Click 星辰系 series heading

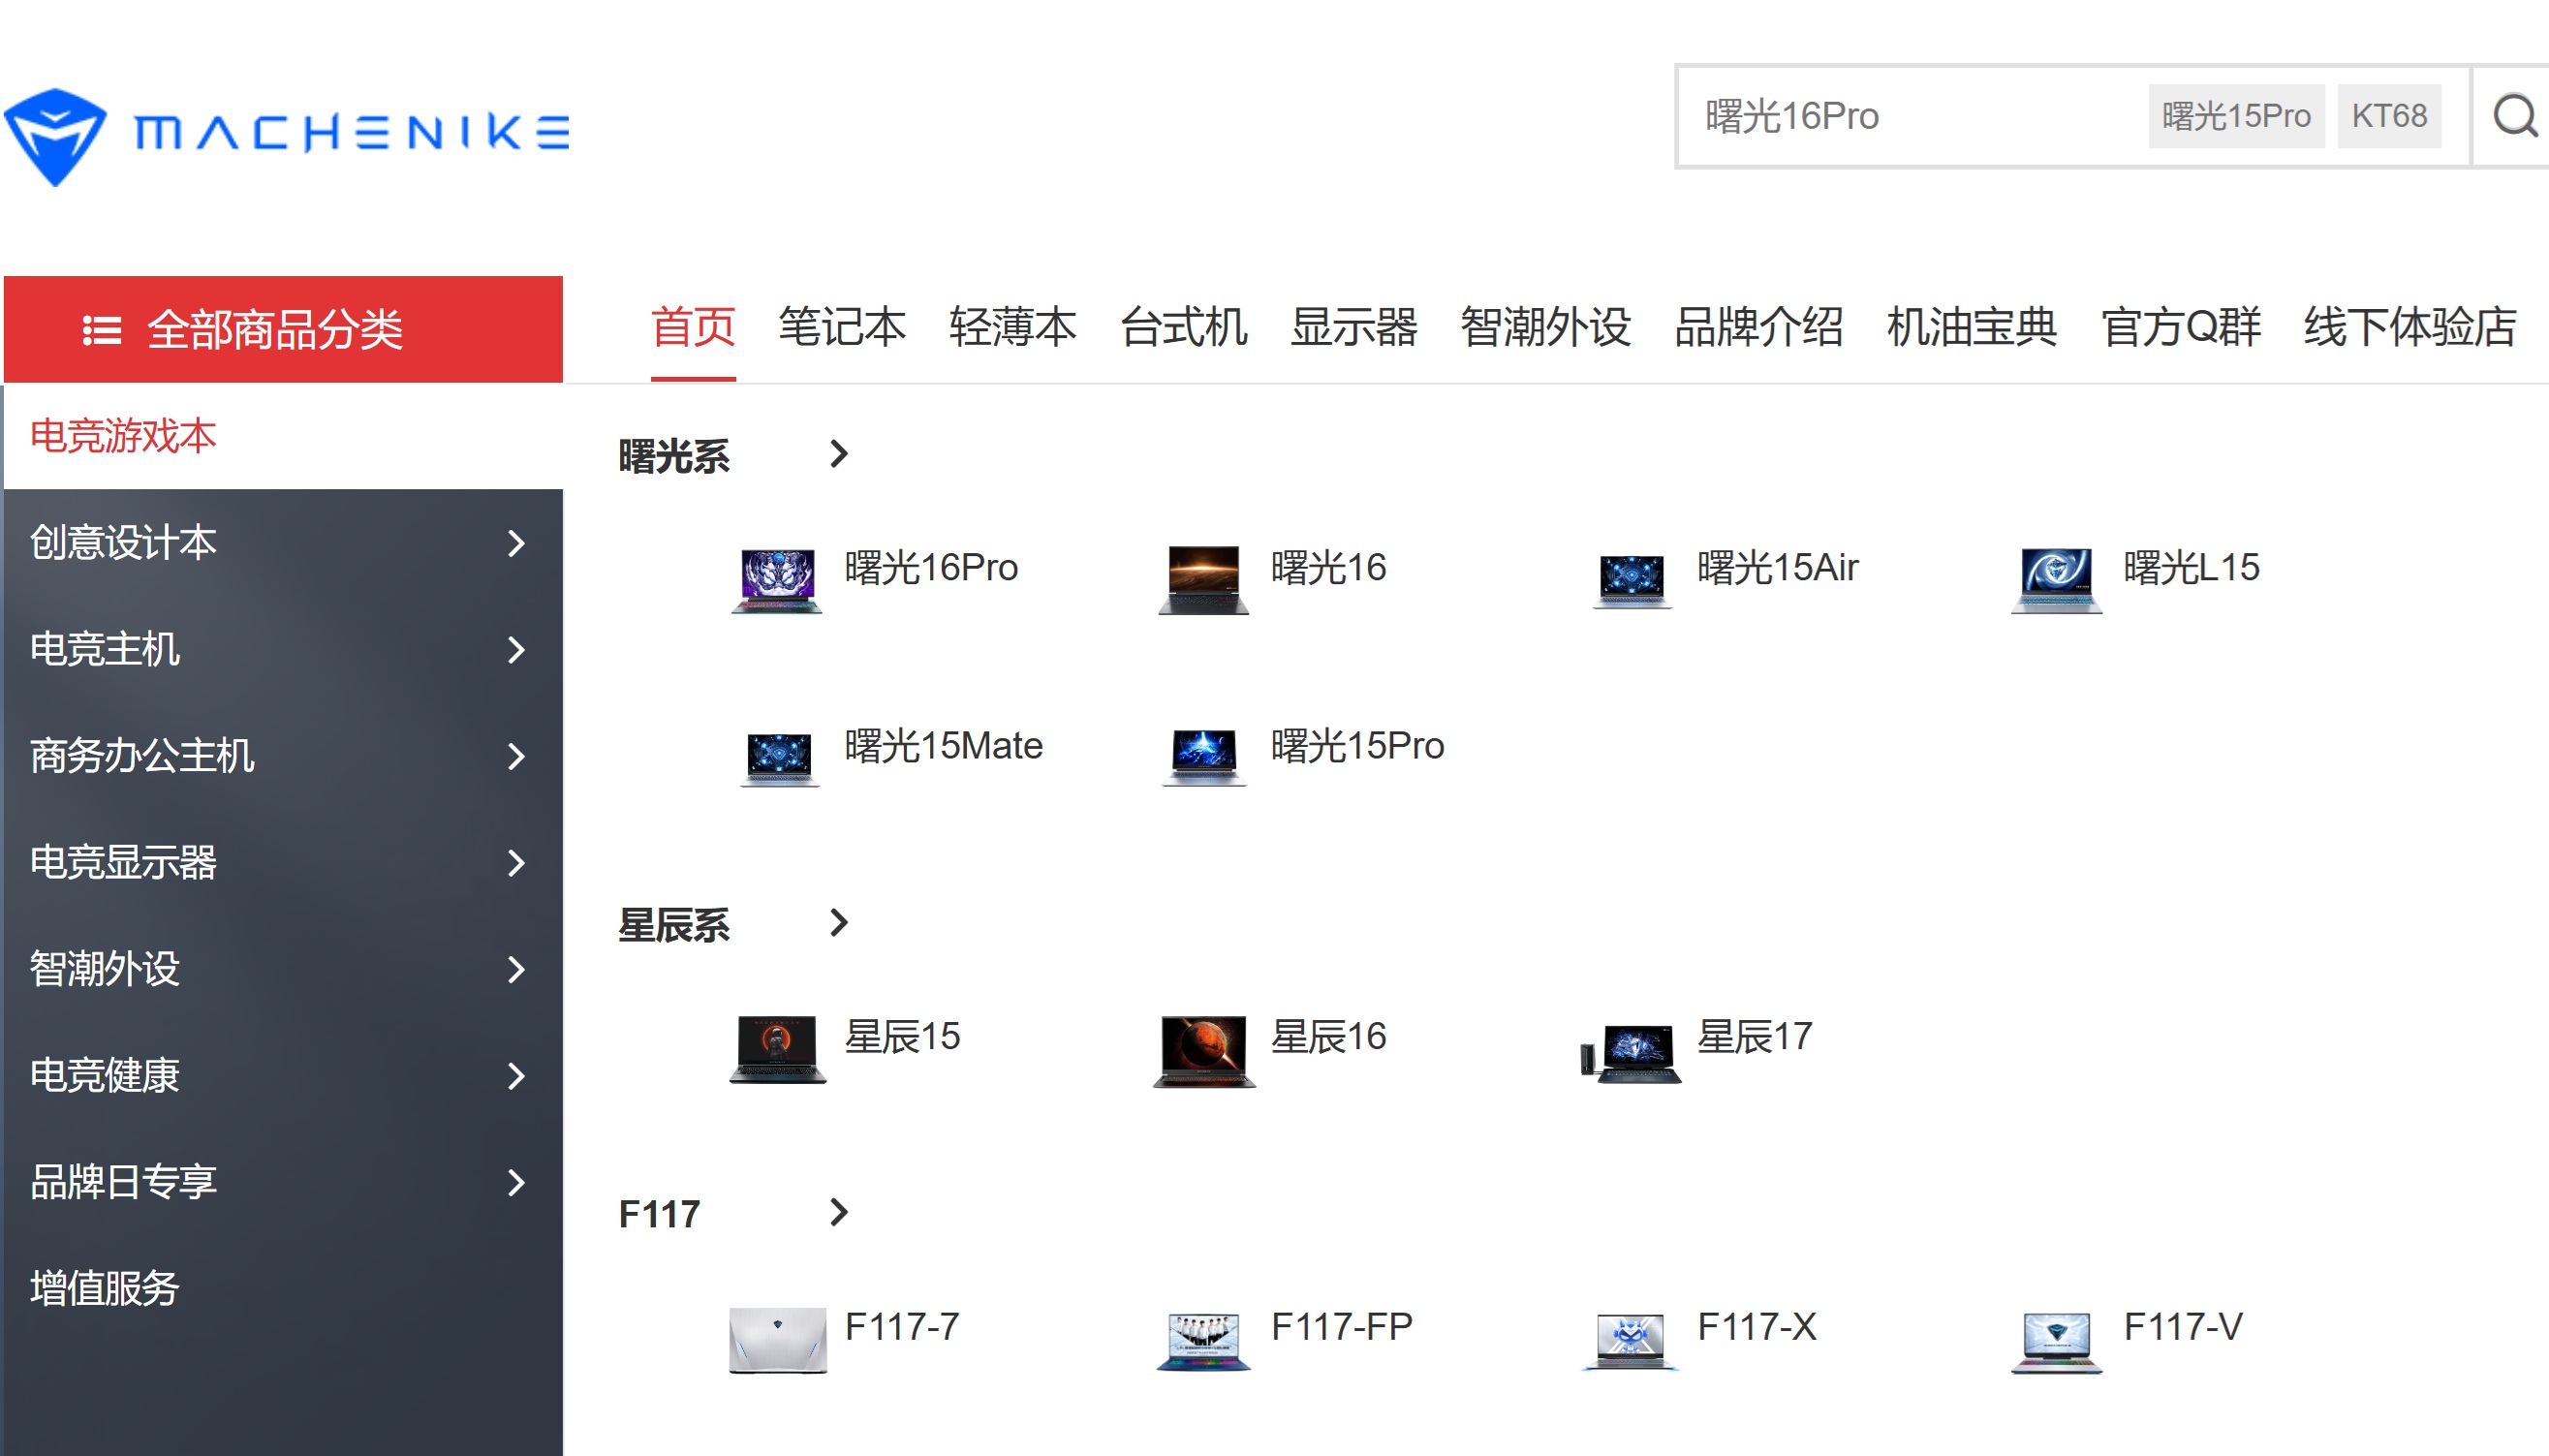coord(674,926)
